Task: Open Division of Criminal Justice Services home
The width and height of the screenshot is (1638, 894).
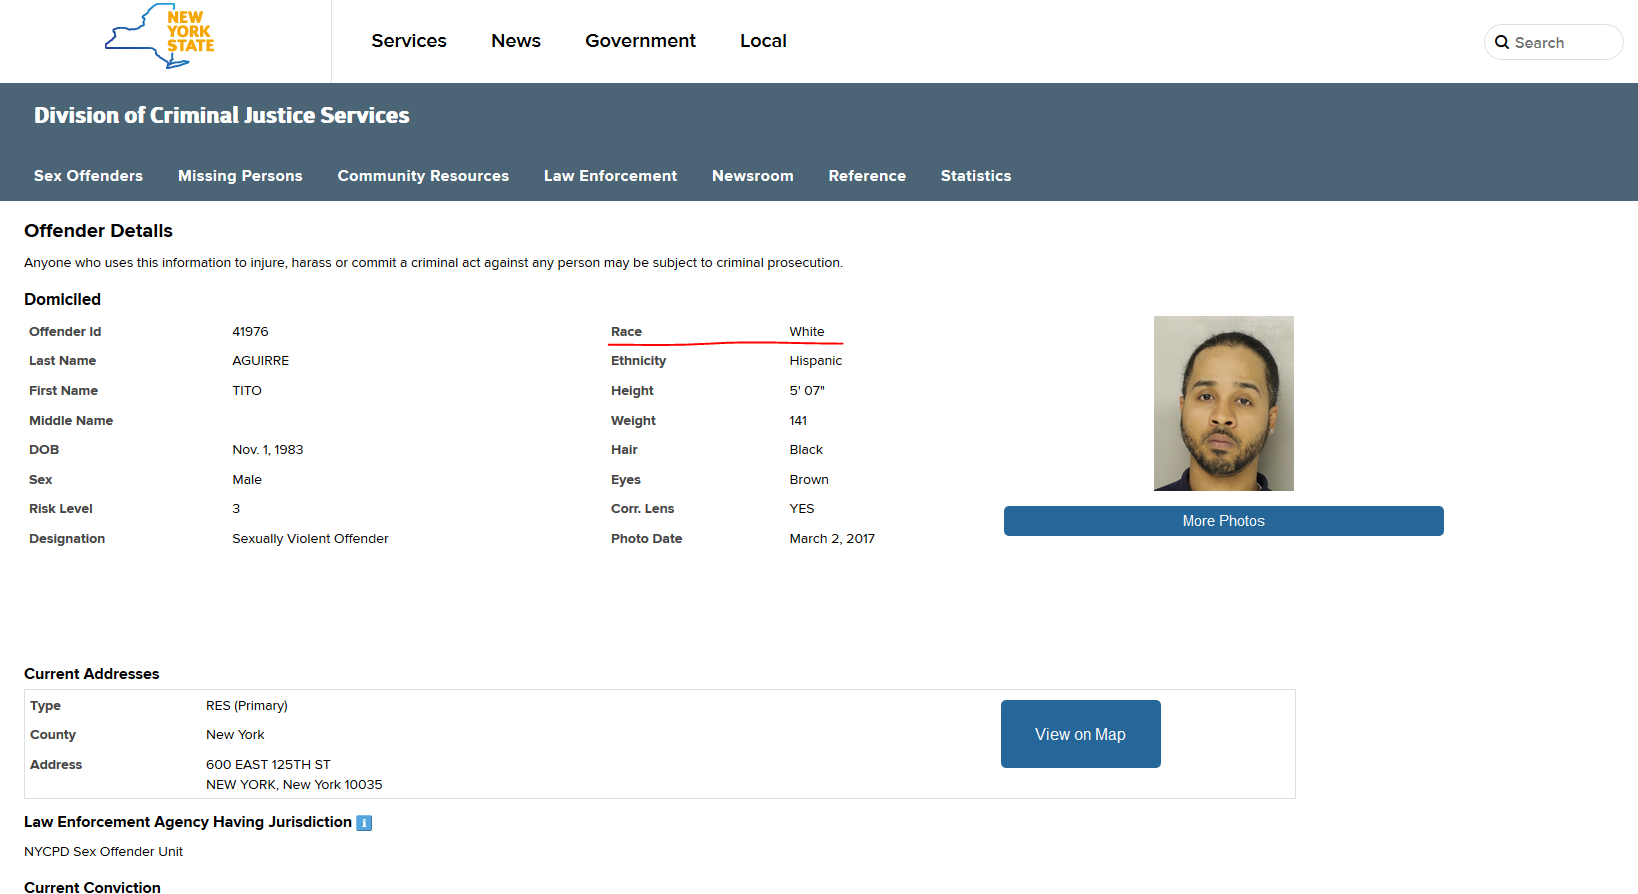Action: [x=221, y=116]
